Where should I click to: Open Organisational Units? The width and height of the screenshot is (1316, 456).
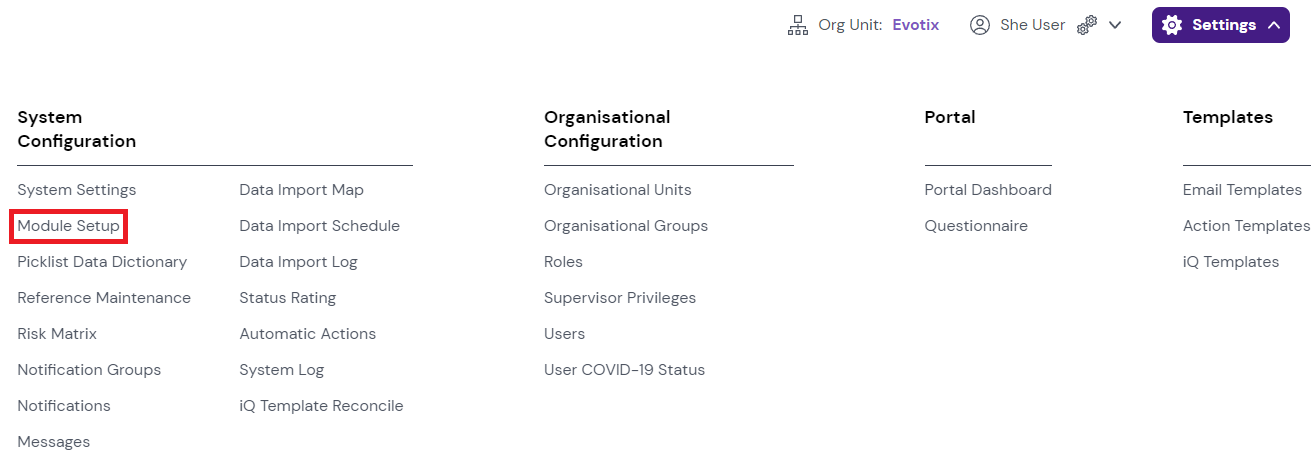click(x=617, y=190)
